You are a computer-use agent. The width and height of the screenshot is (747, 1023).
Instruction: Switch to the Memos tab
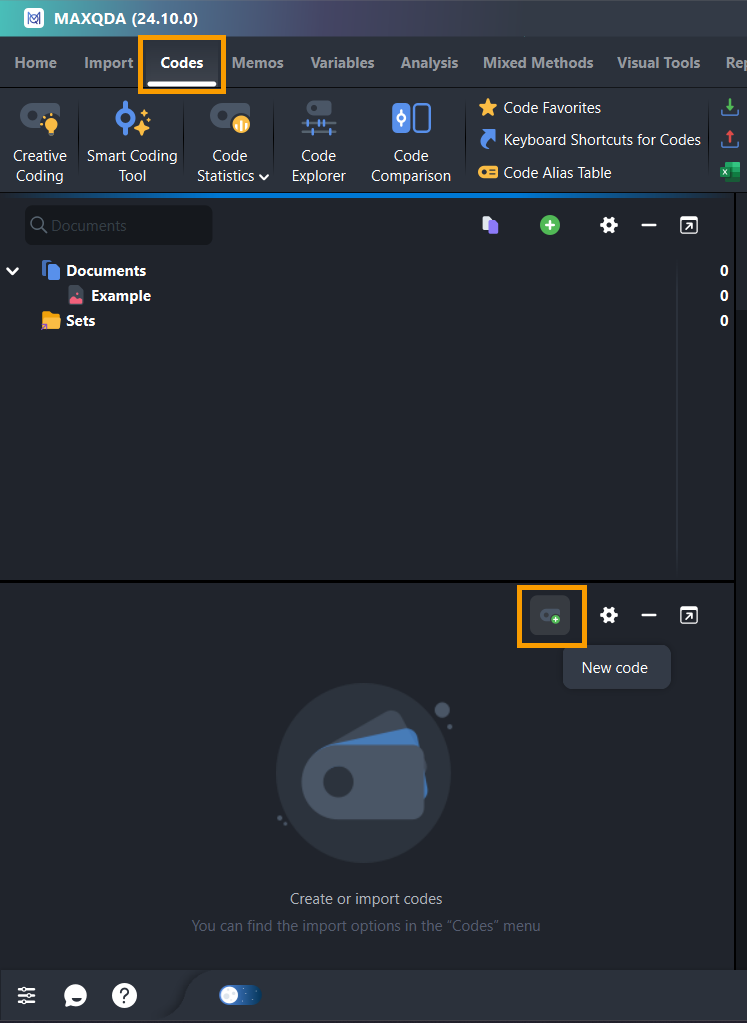click(257, 63)
